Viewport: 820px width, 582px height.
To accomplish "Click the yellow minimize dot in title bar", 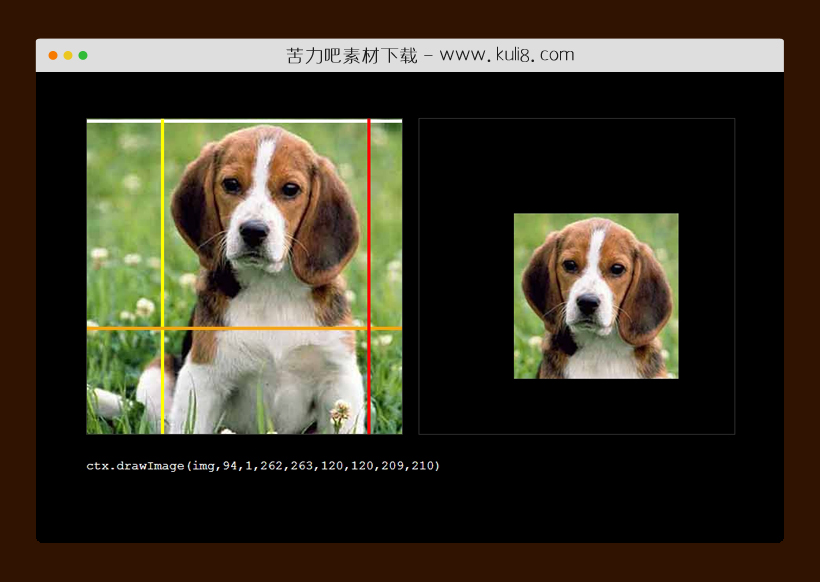I will [68, 55].
